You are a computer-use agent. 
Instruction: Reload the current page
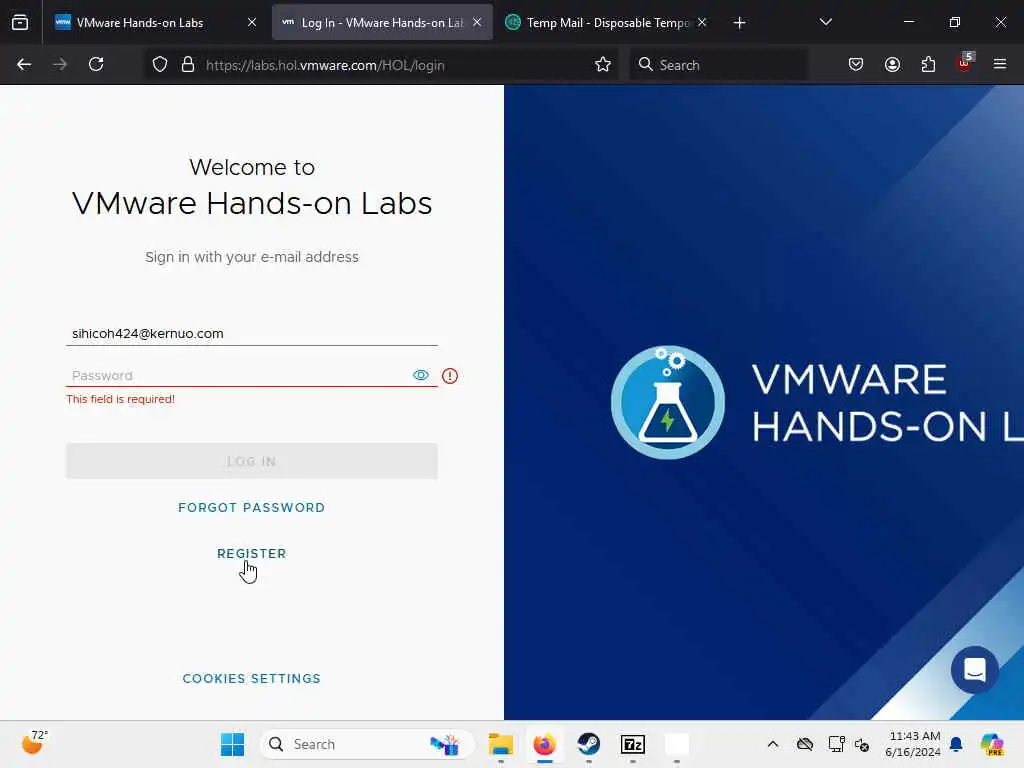pos(96,65)
